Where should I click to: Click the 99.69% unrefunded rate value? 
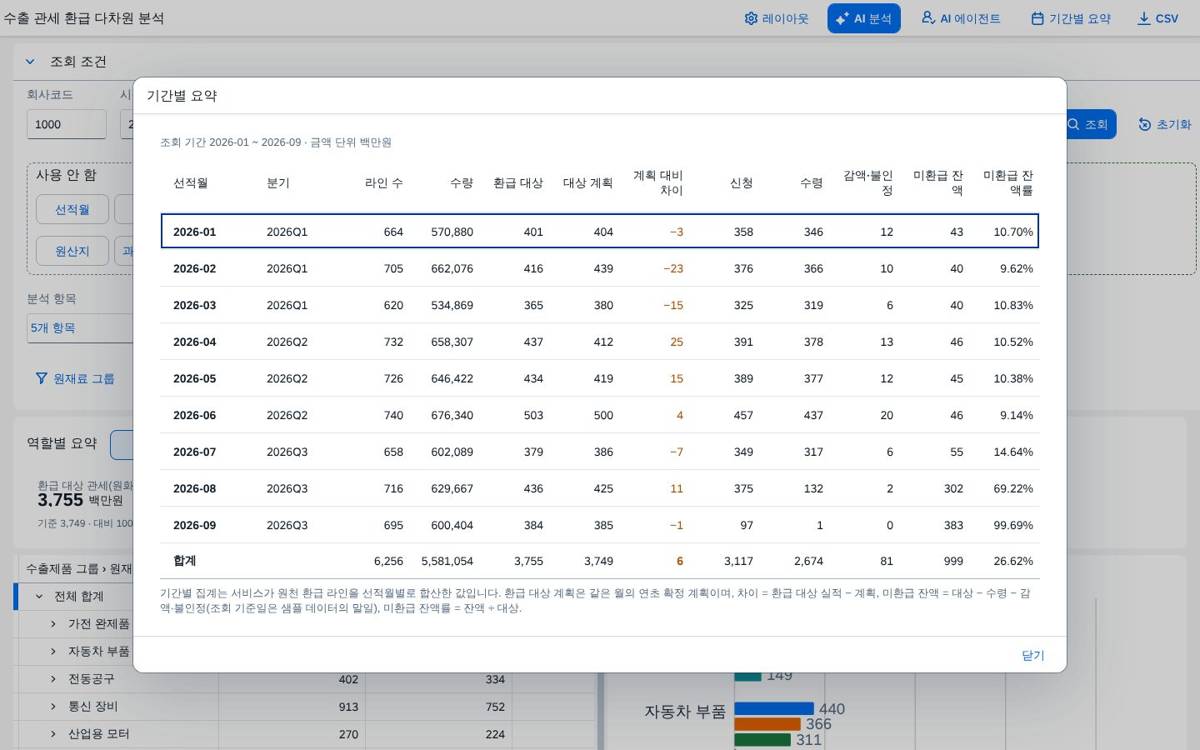pos(1013,525)
